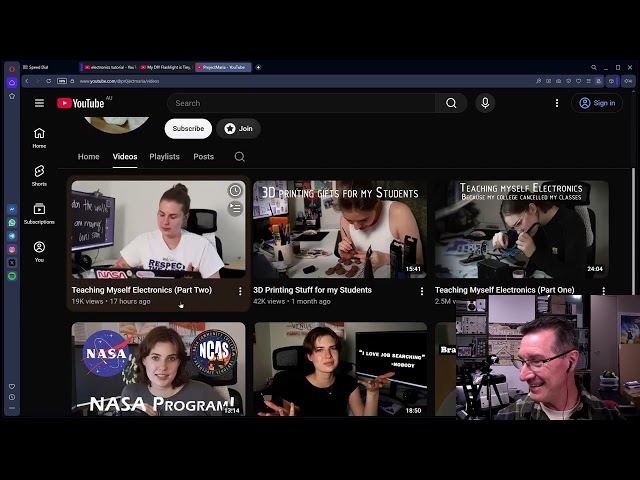
Task: Click the 42K views · 1 month ago text
Action: click(x=292, y=301)
